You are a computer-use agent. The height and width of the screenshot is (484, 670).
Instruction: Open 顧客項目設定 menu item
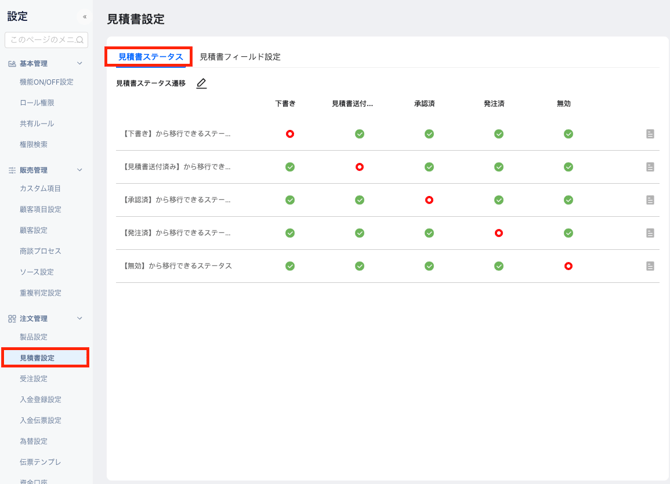pyautogui.click(x=40, y=209)
